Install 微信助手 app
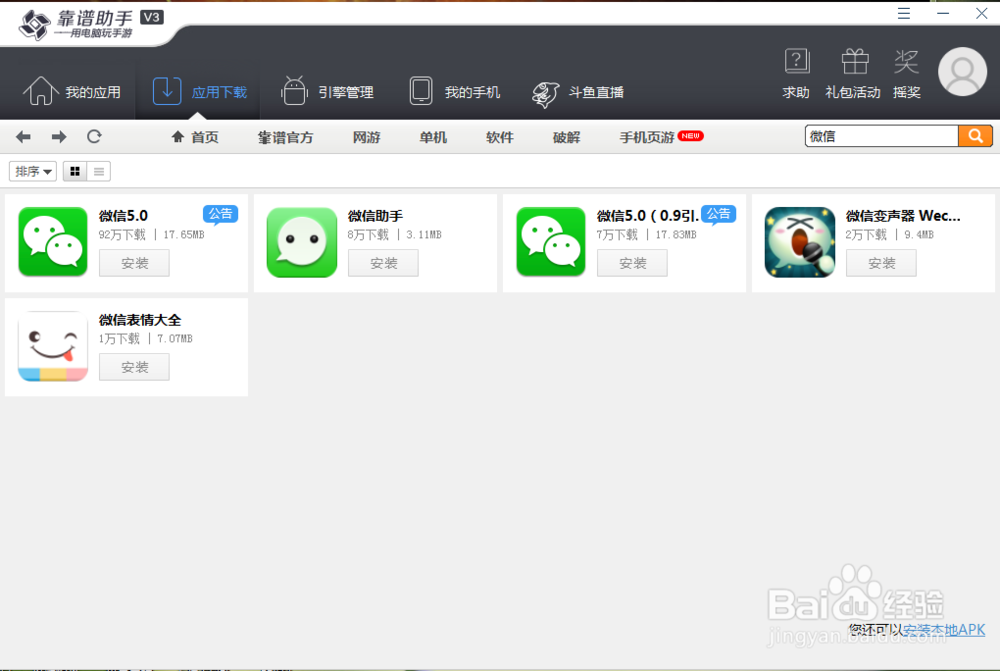Screen dimensions: 1000x671 point(383,263)
